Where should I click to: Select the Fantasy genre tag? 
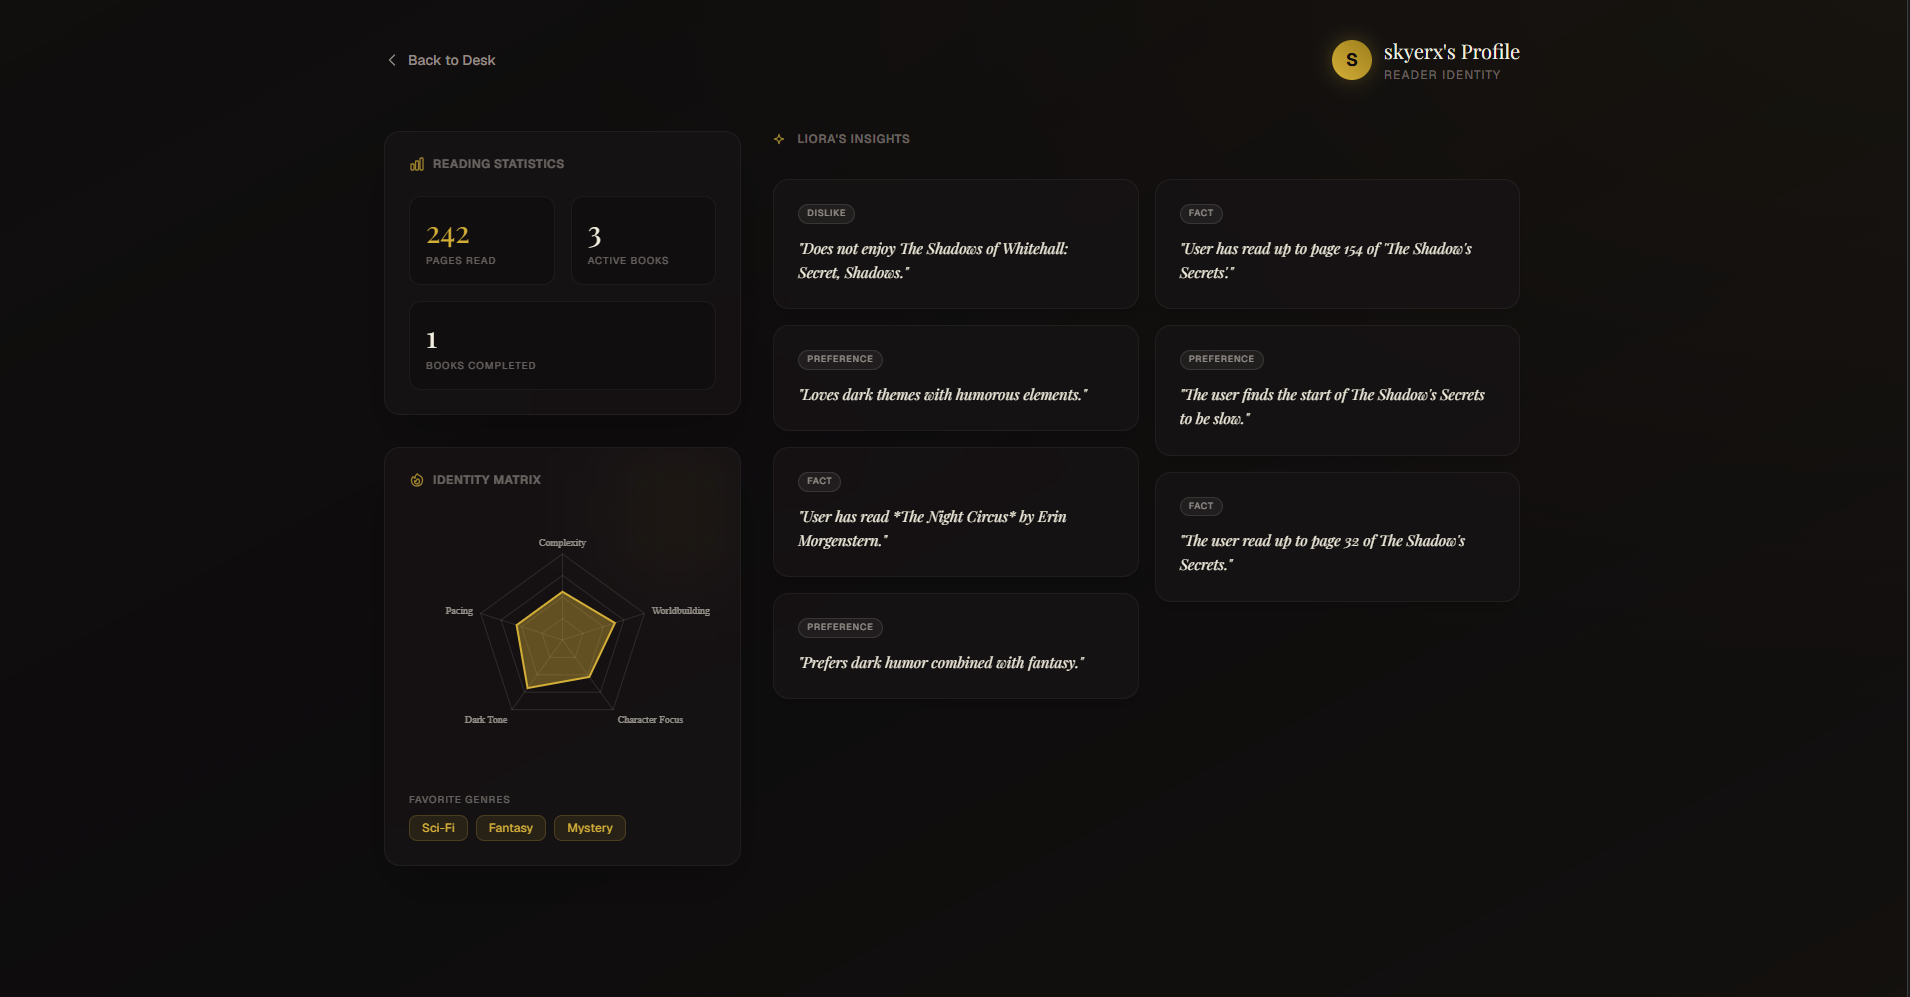tap(511, 828)
